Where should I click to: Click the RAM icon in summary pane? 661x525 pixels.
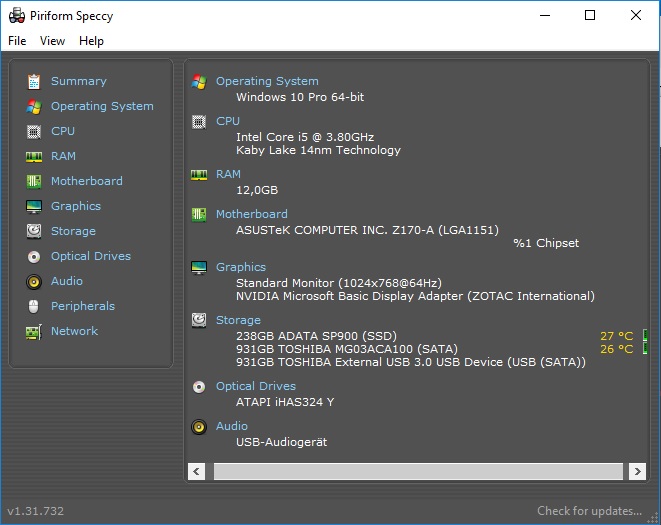(199, 175)
